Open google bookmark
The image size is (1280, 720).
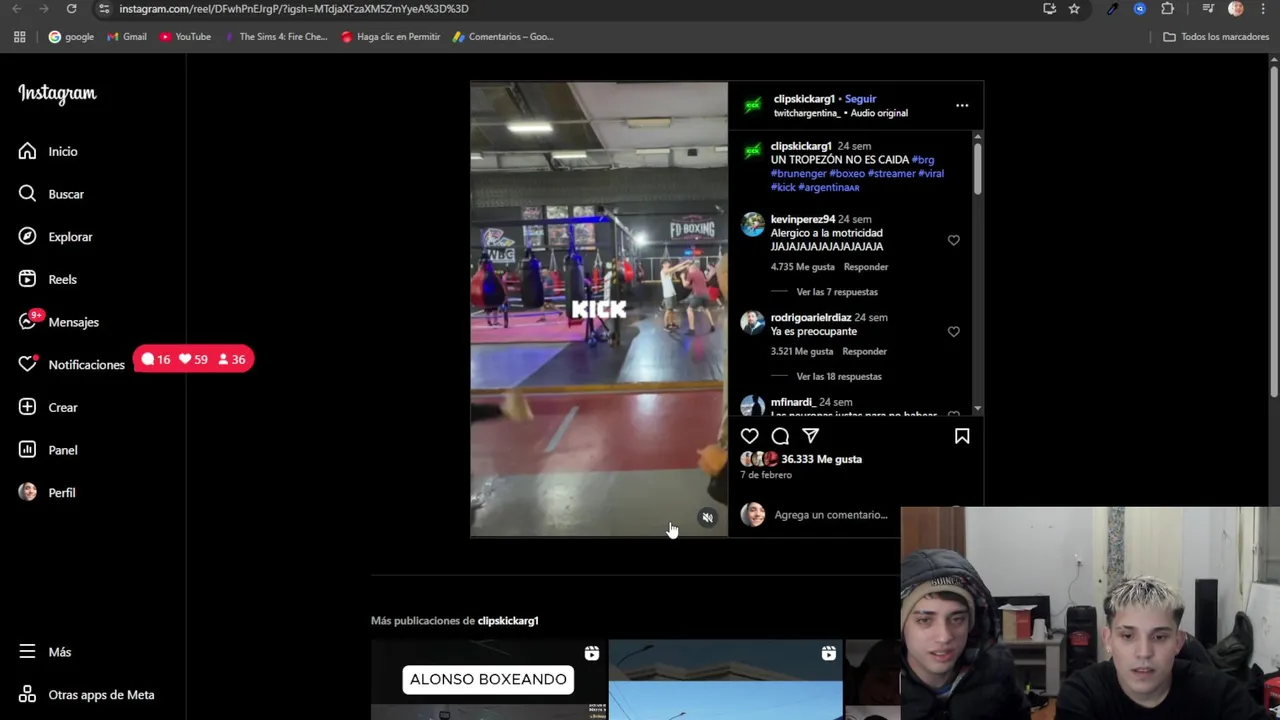(x=71, y=37)
